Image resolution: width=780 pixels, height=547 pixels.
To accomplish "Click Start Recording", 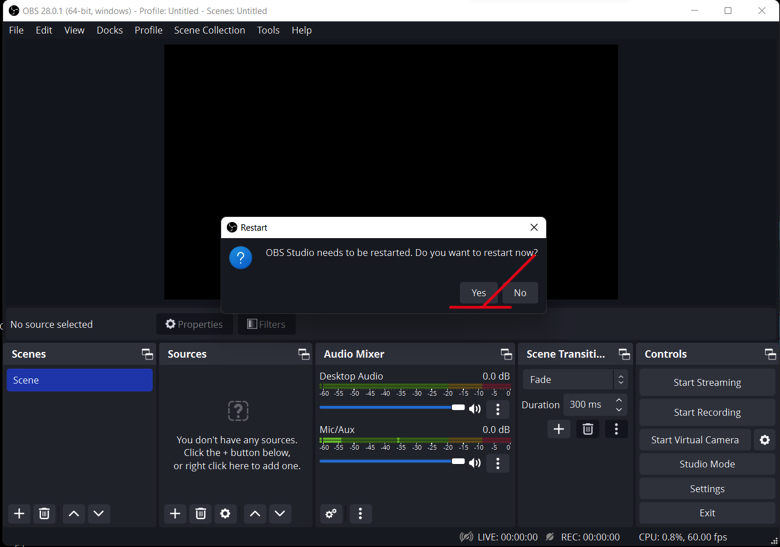I will tap(707, 412).
